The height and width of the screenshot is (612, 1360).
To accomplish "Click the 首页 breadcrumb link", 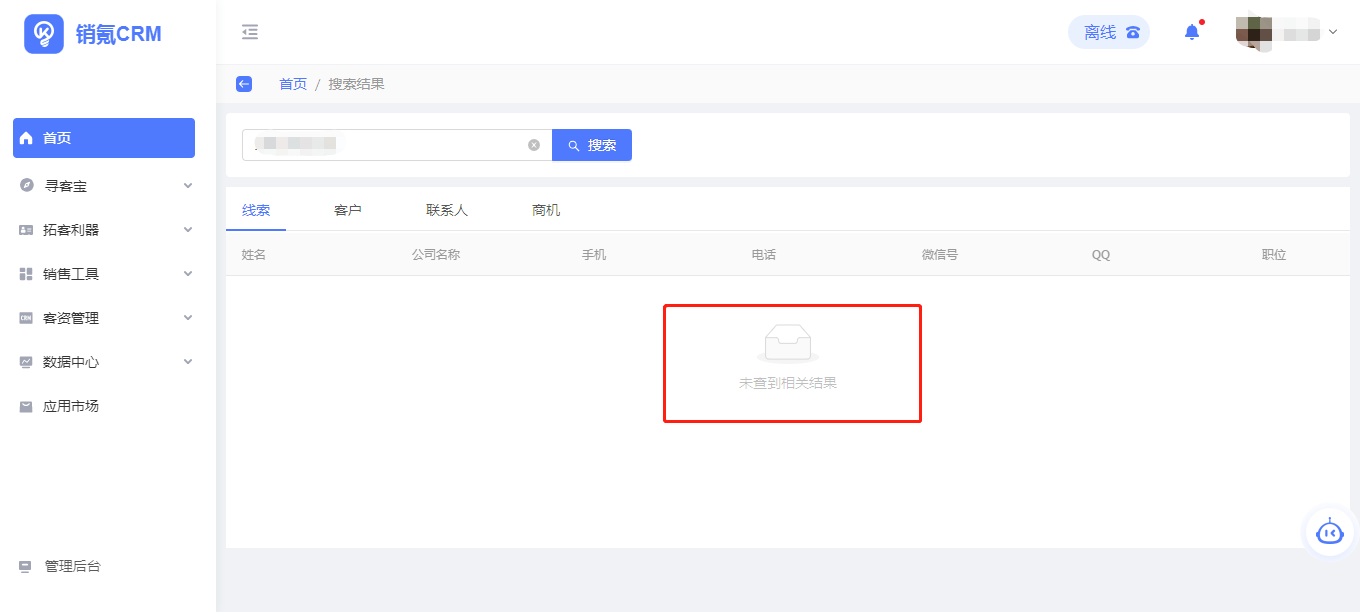I will pyautogui.click(x=293, y=84).
